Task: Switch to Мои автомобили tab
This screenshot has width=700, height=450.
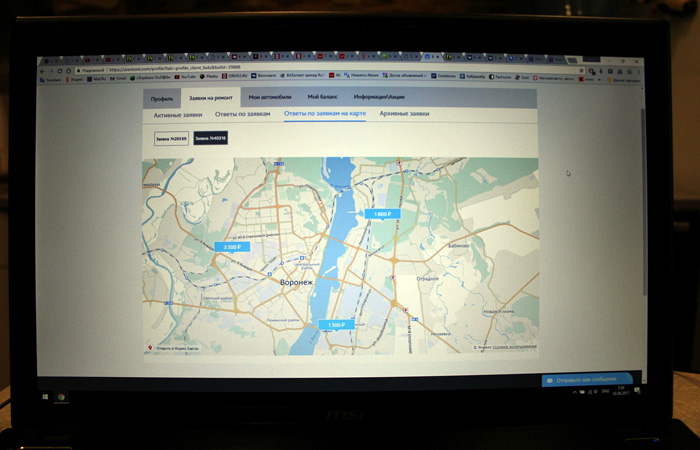Action: [x=268, y=97]
